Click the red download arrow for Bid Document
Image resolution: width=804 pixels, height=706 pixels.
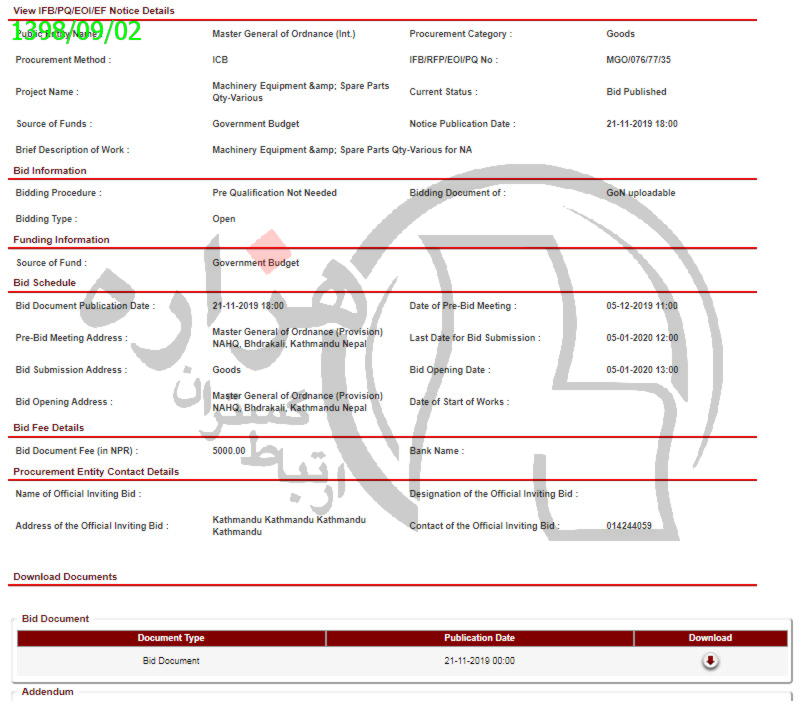pyautogui.click(x=710, y=661)
